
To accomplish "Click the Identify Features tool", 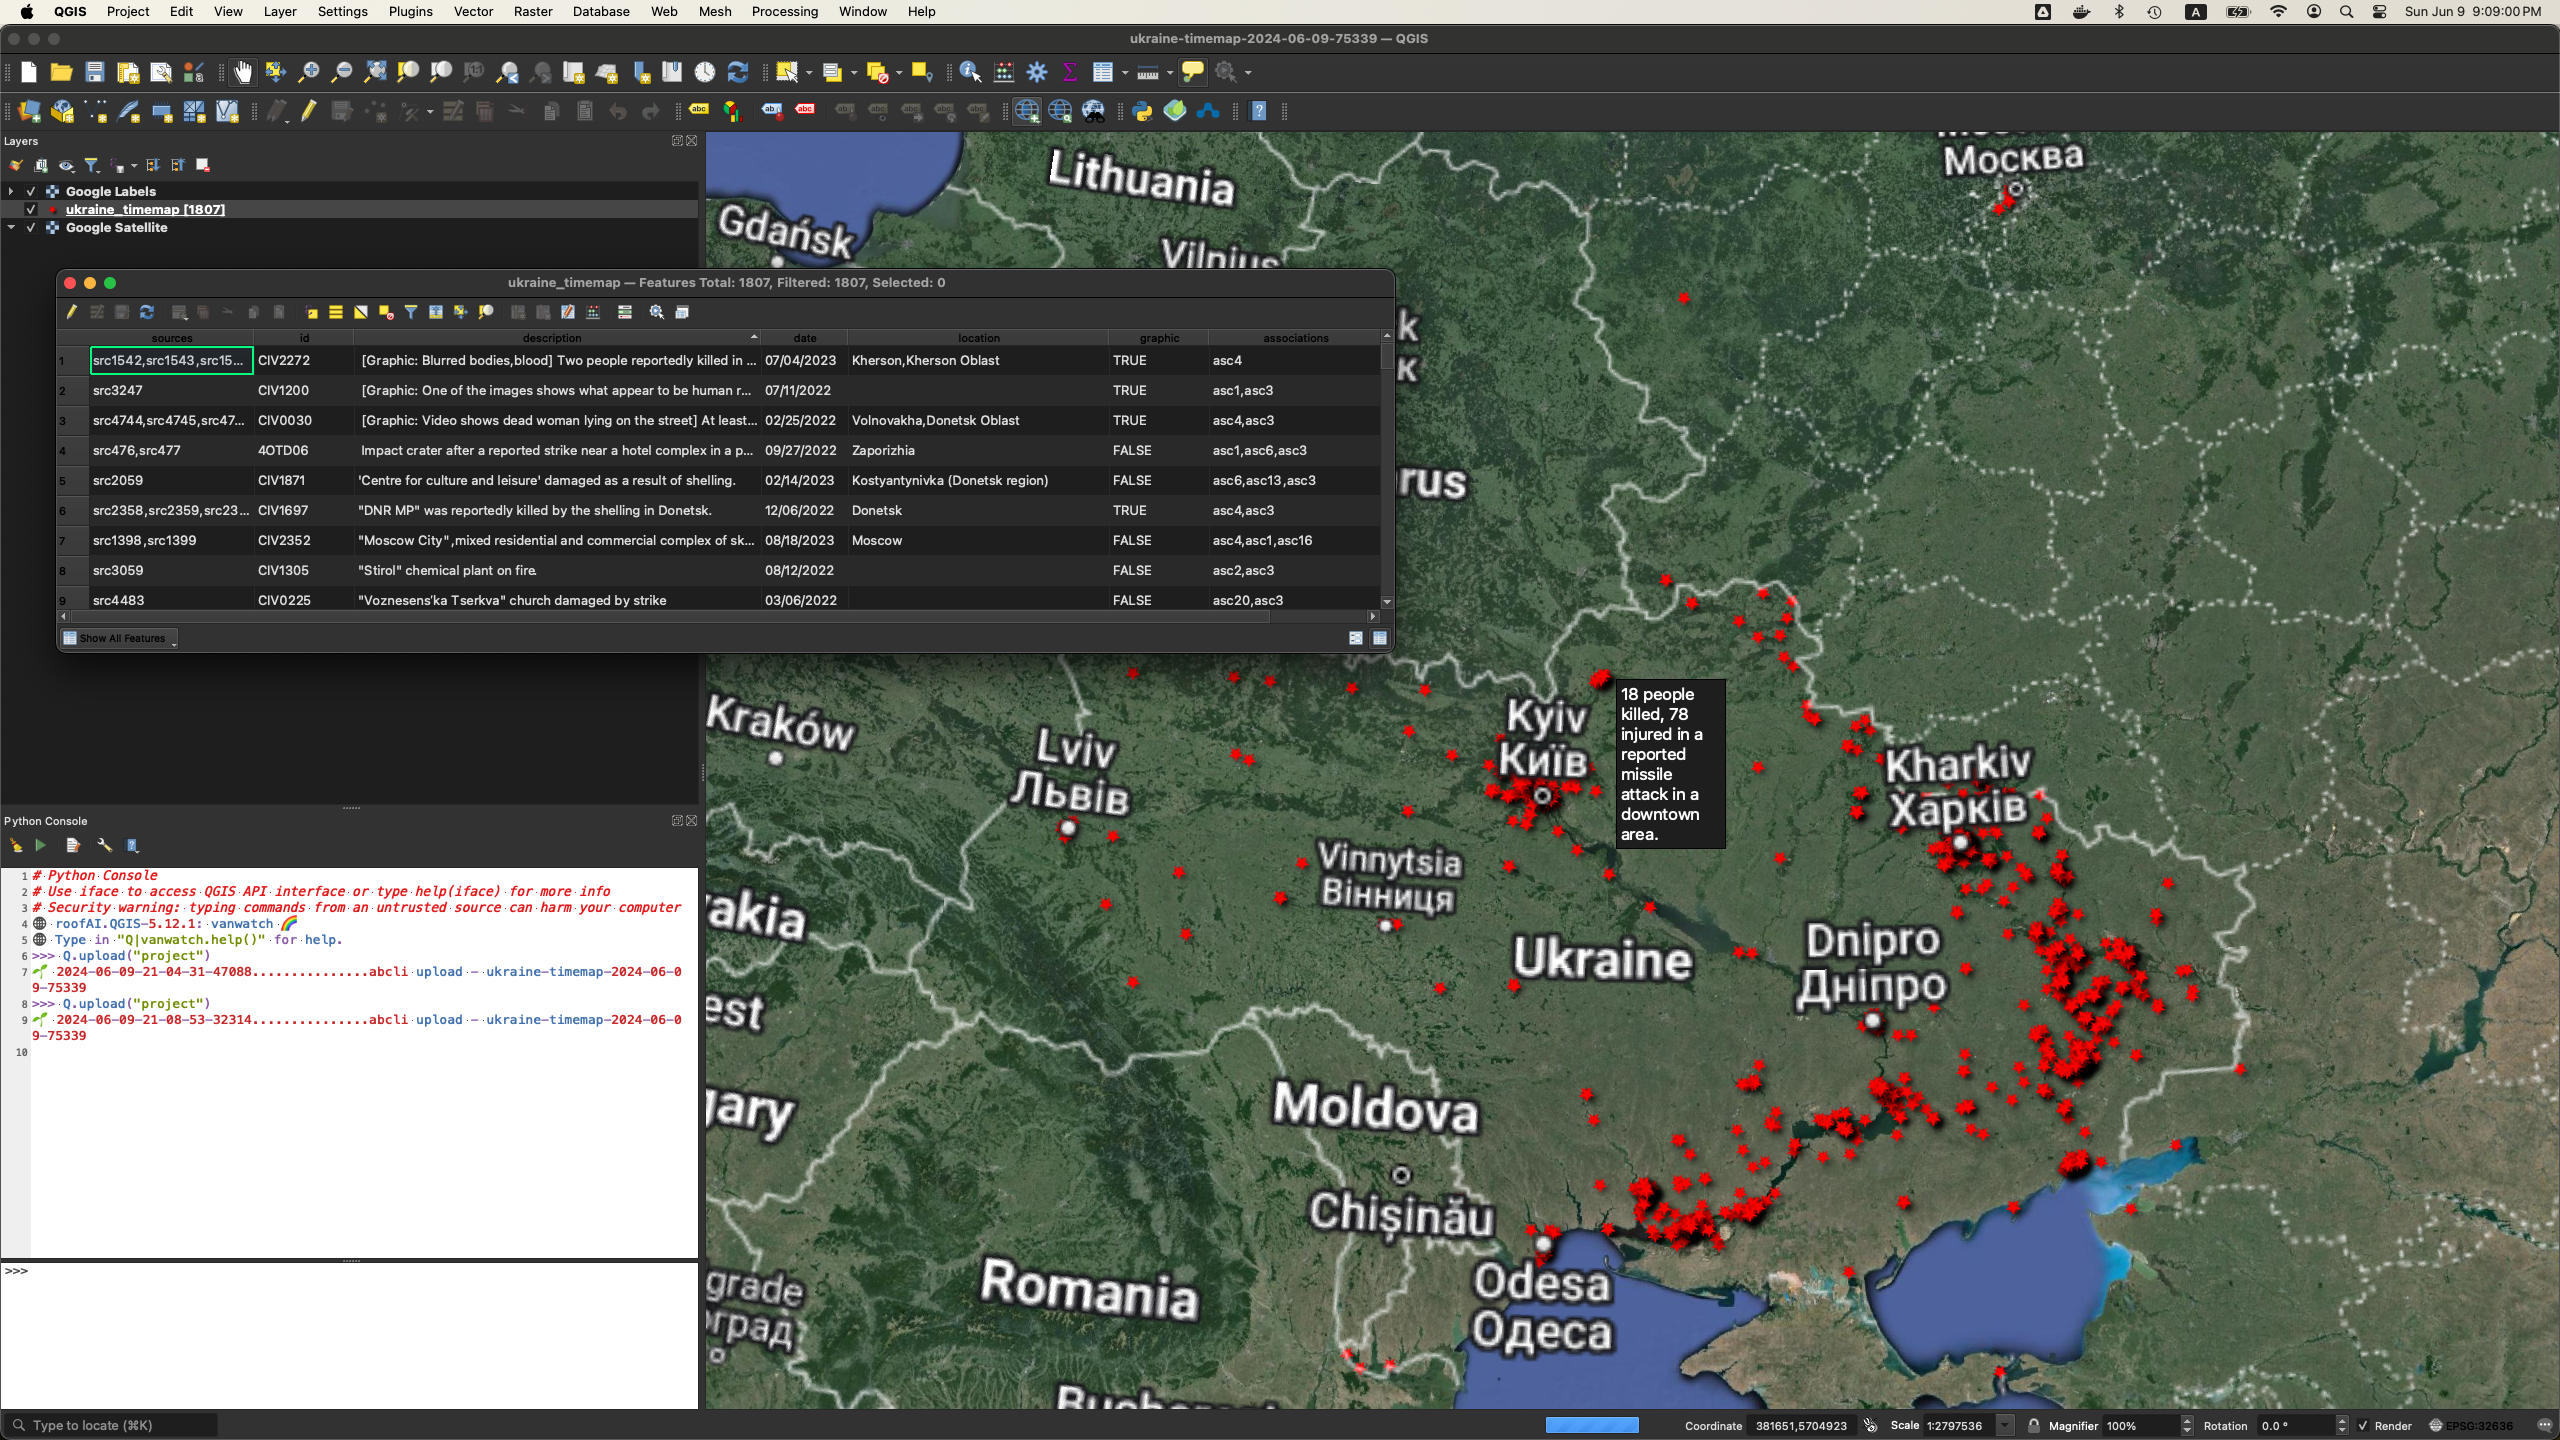I will click(x=970, y=72).
